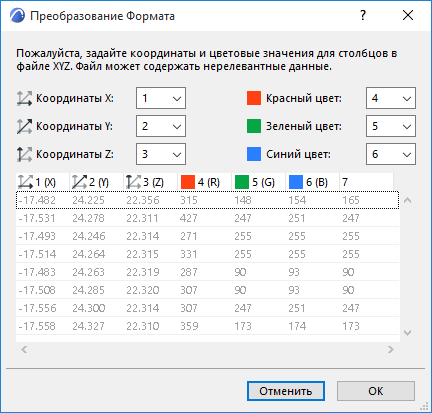Click the red swatch in 4 (R) header
This screenshot has width=432, height=413.
[188, 182]
